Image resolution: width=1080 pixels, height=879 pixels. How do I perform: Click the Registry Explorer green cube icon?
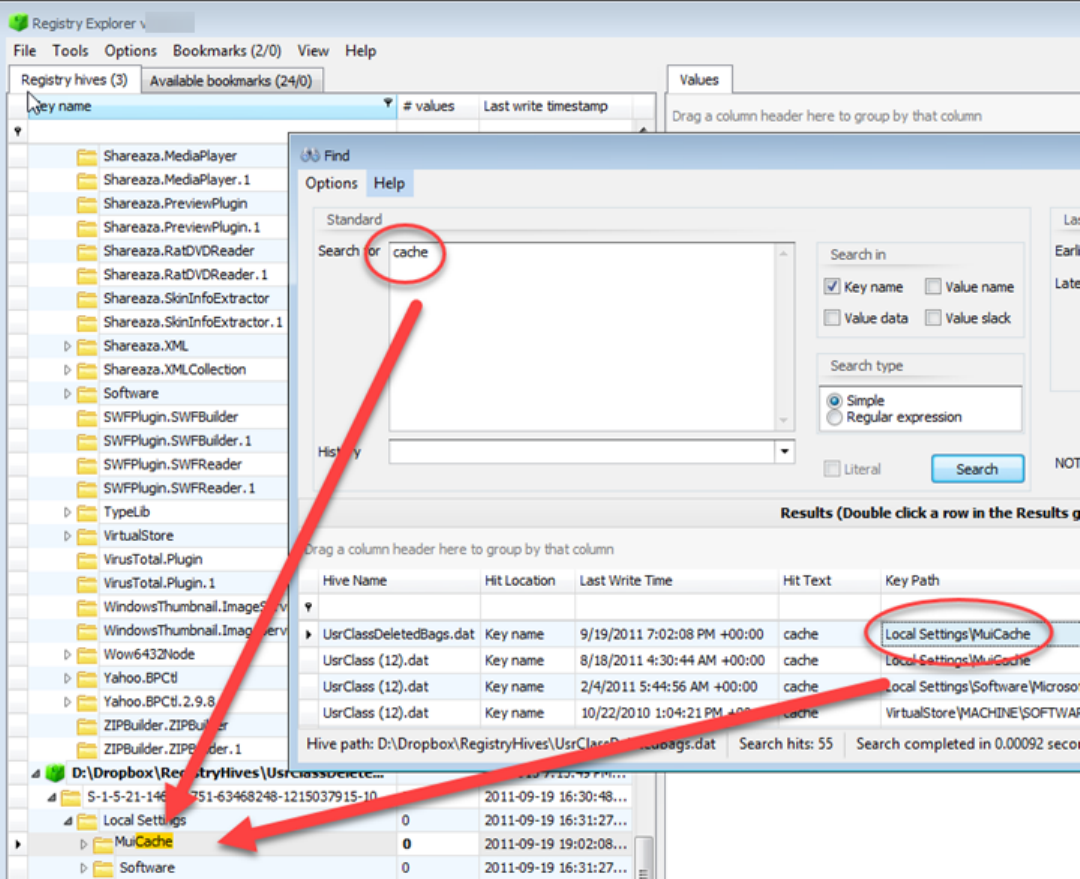pos(18,22)
